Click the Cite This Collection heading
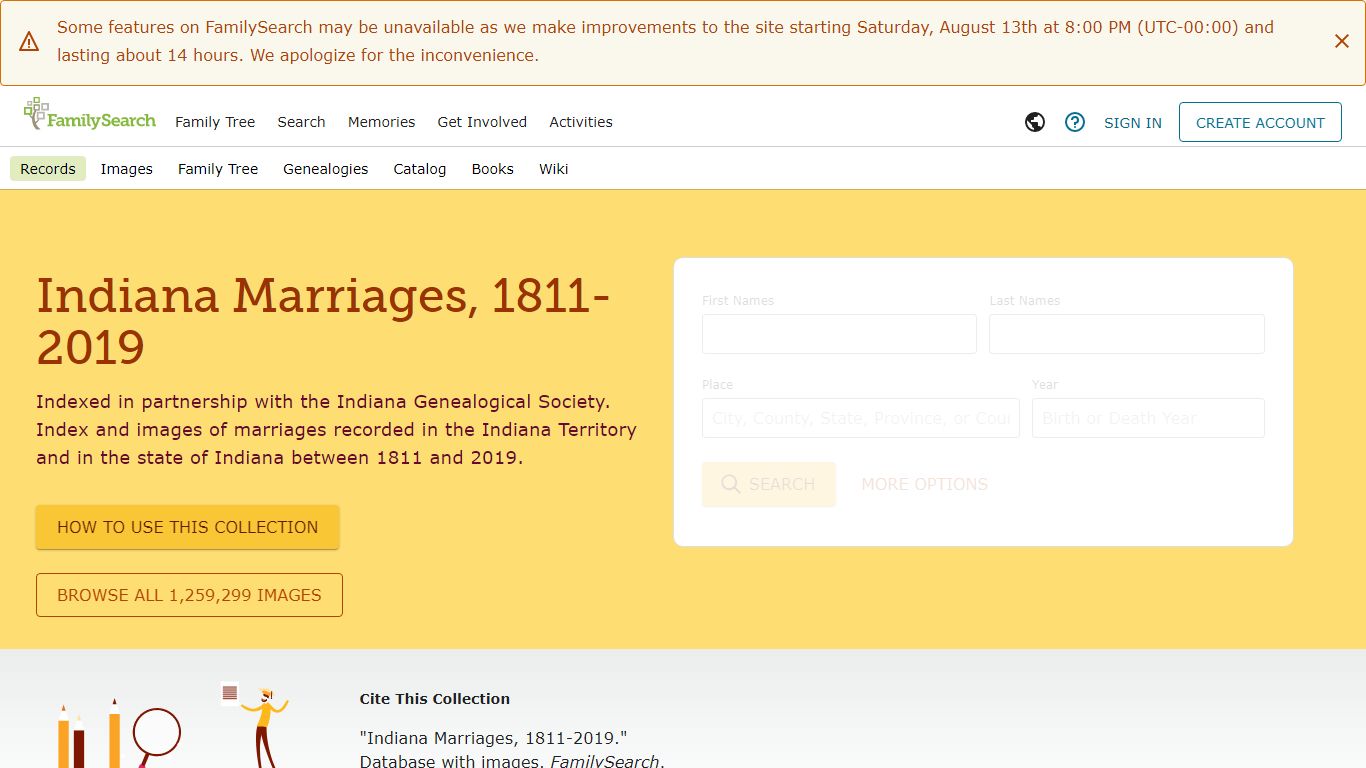Image resolution: width=1366 pixels, height=768 pixels. [435, 699]
